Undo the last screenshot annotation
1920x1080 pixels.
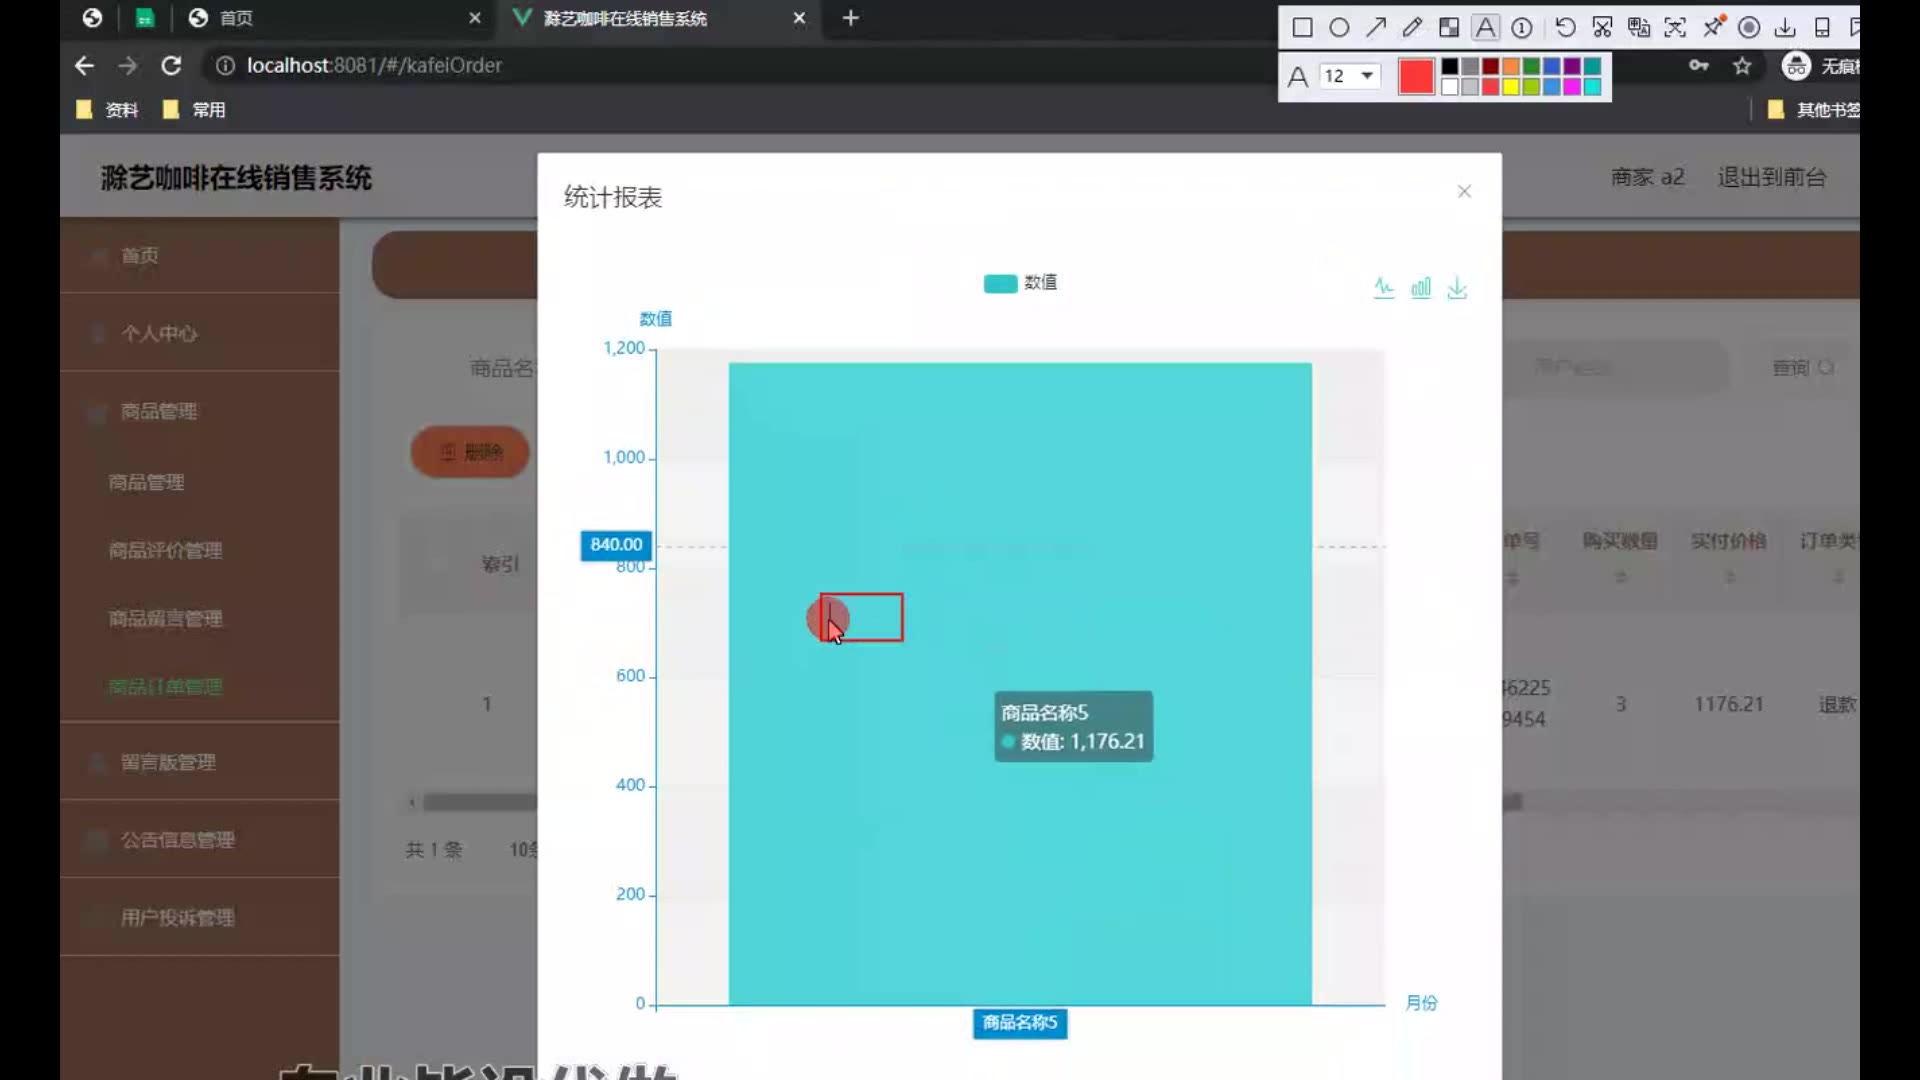point(1566,28)
